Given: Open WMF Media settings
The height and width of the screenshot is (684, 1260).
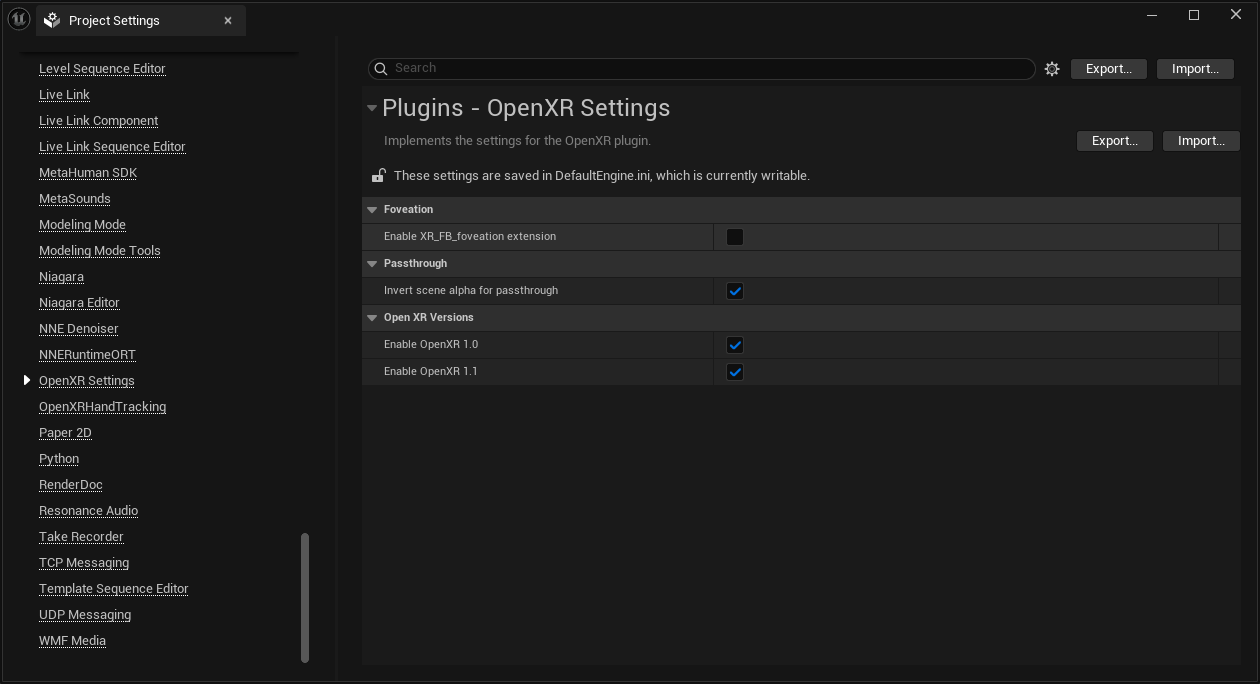Looking at the screenshot, I should pyautogui.click(x=72, y=641).
